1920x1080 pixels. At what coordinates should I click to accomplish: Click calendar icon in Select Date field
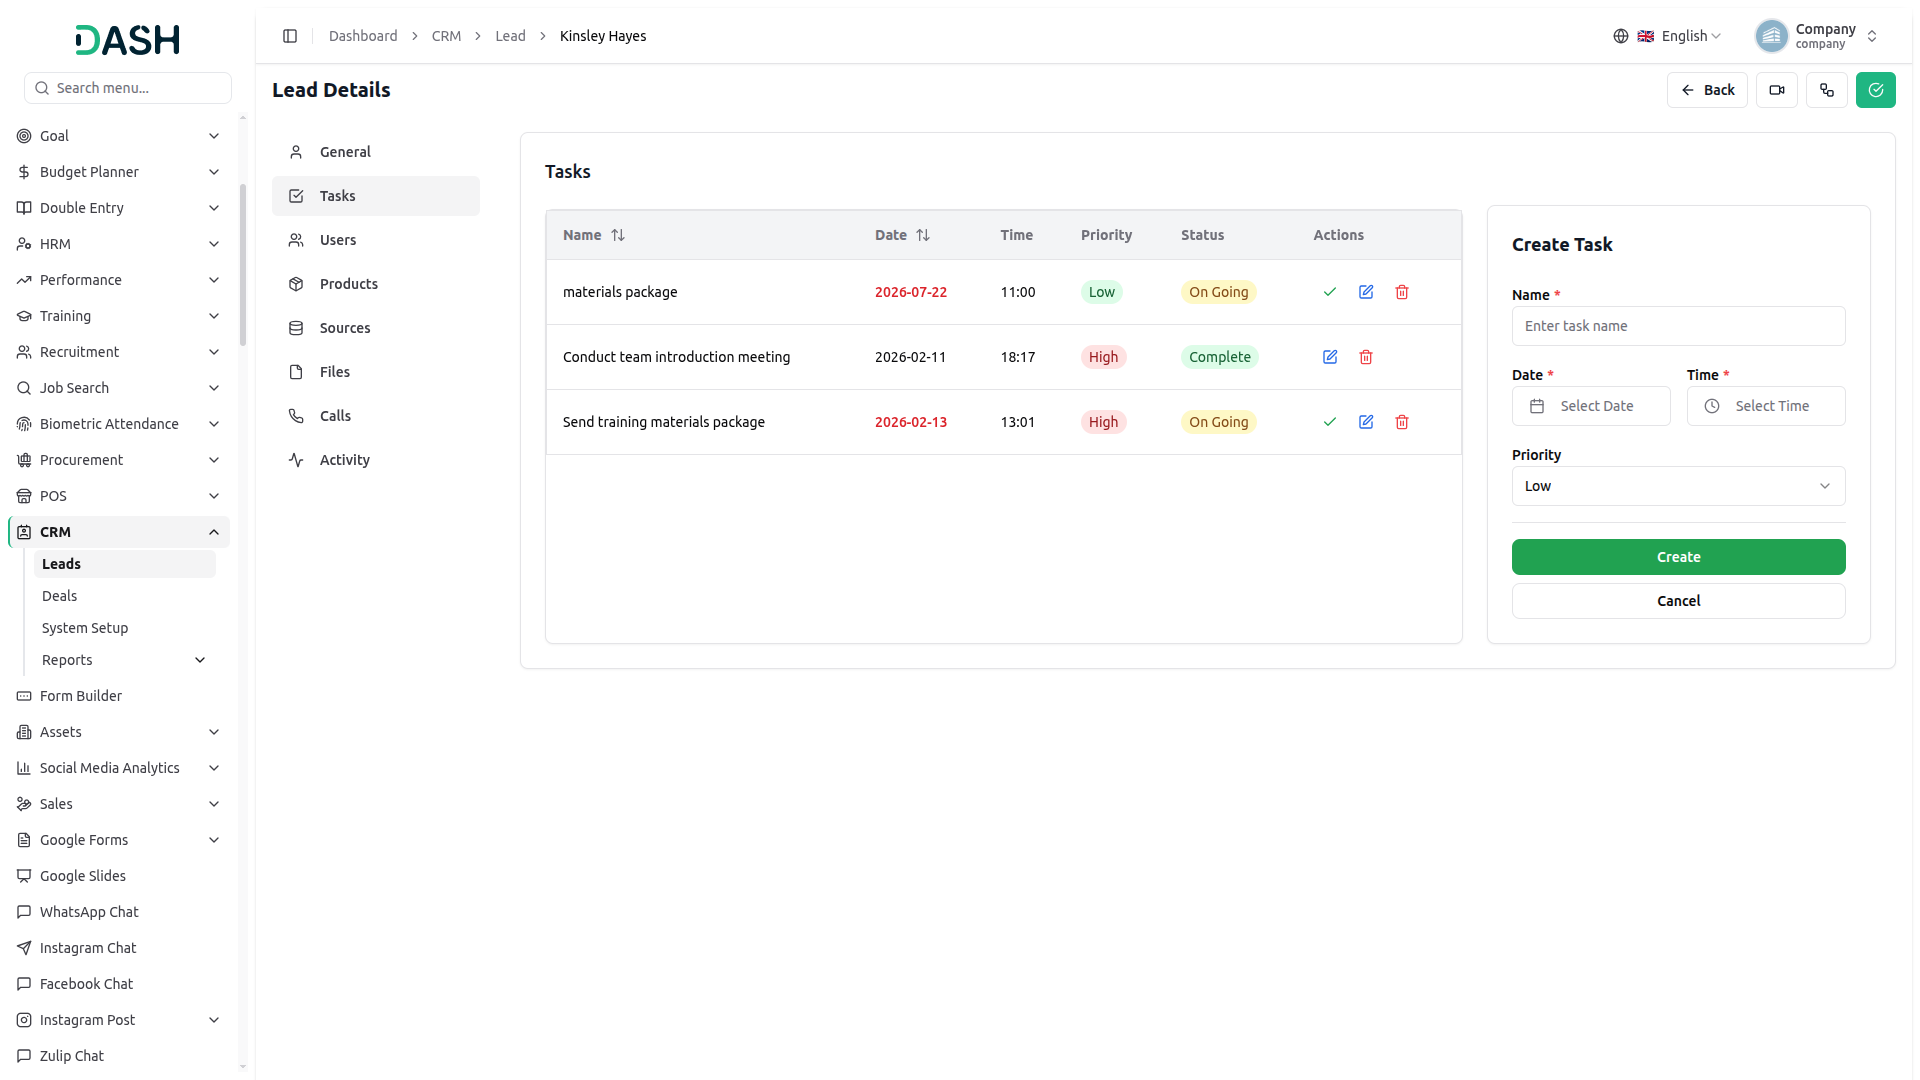click(x=1538, y=406)
